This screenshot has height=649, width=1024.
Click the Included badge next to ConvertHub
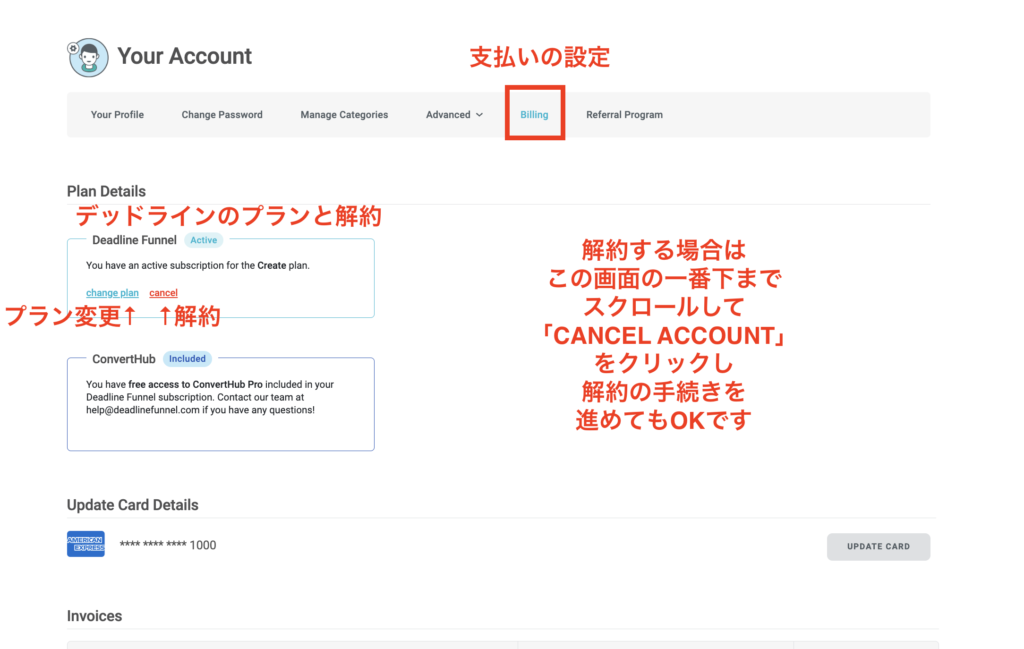(187, 359)
